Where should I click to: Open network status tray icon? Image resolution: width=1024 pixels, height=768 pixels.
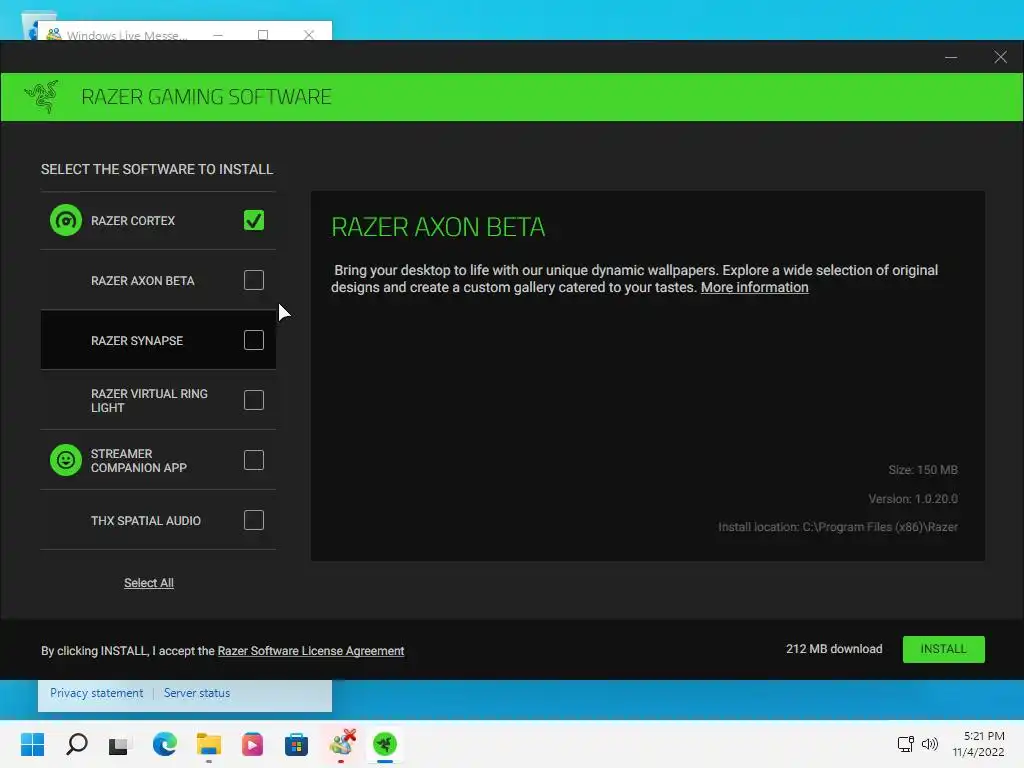tap(905, 744)
